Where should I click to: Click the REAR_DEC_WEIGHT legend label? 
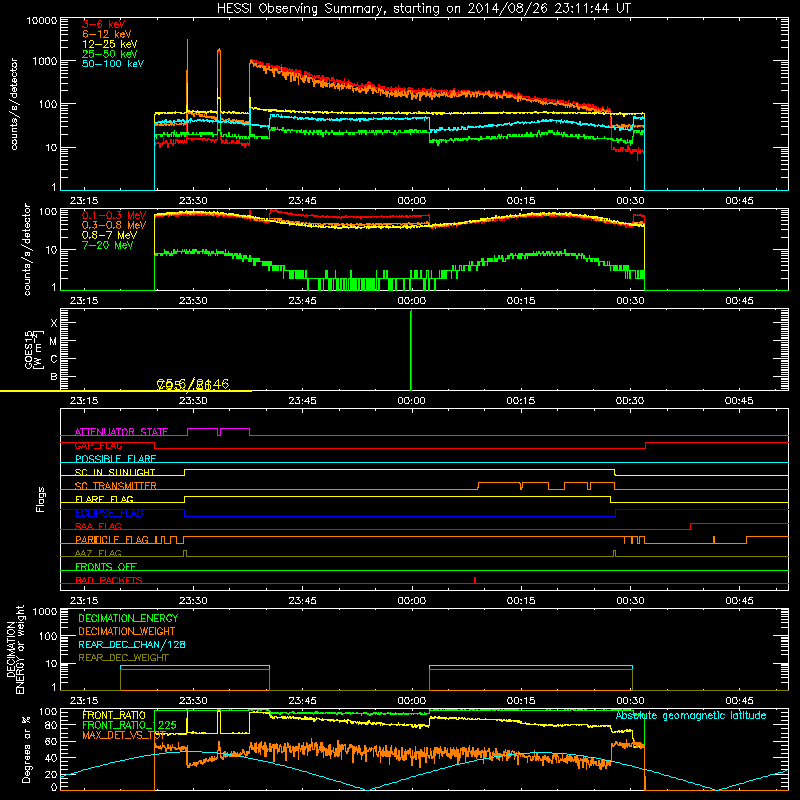click(123, 658)
